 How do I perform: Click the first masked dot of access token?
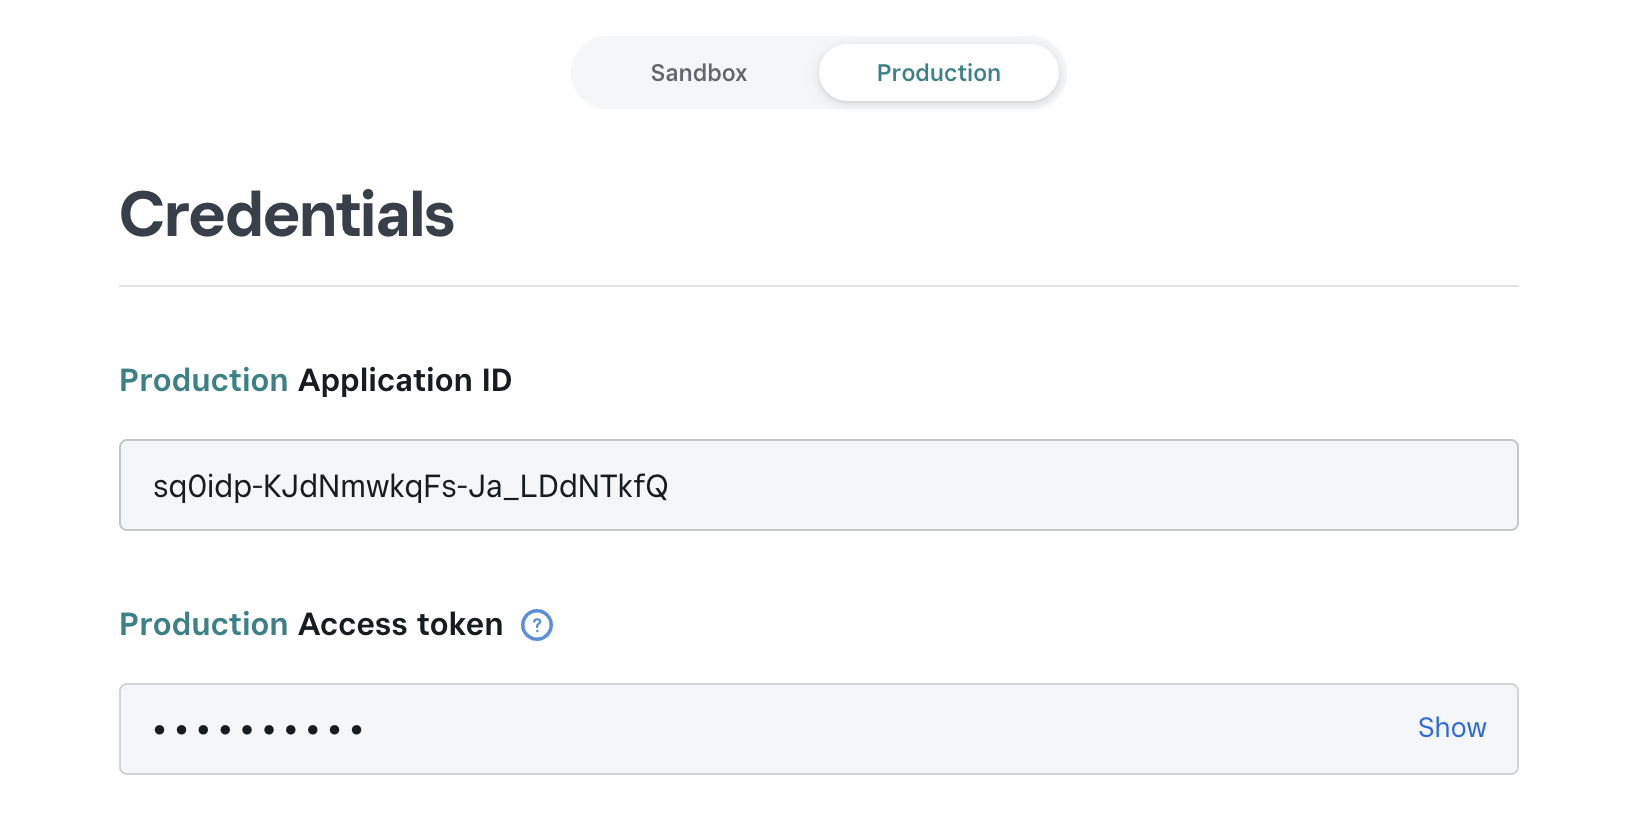tap(159, 730)
